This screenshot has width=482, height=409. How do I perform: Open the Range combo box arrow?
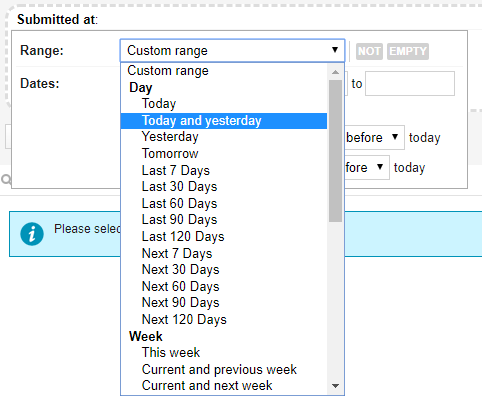(x=335, y=50)
